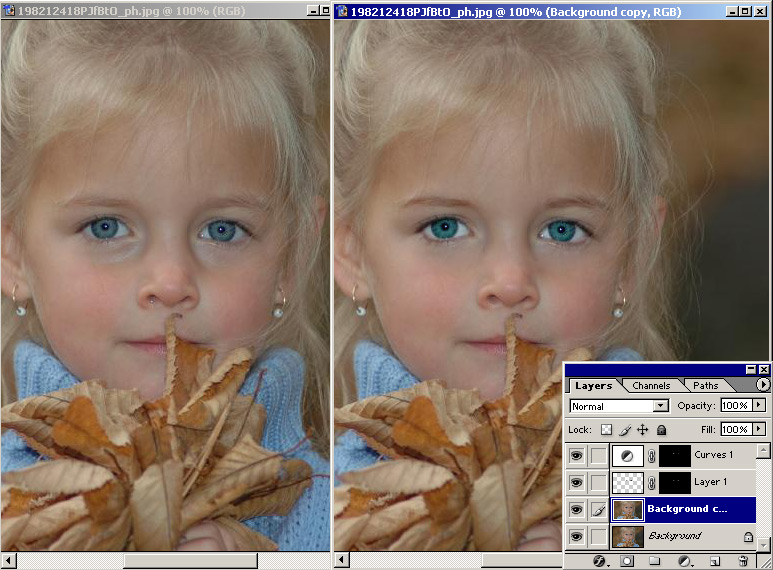Screen dimensions: 773x570
Task: Delete layer with the trash icon
Action: click(x=743, y=561)
